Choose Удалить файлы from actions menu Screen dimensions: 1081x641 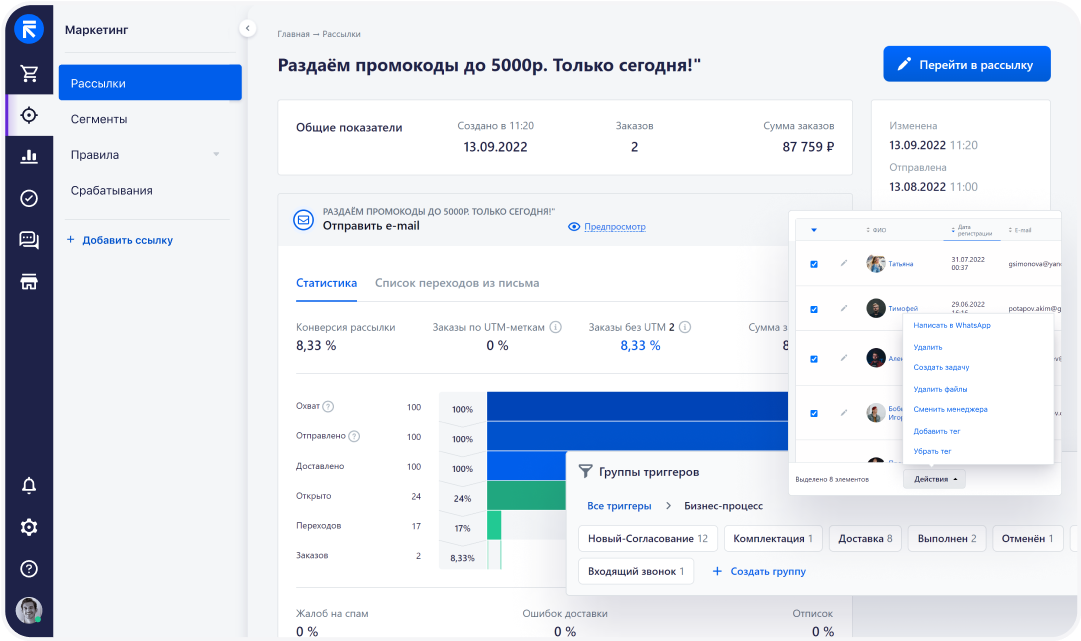point(940,389)
